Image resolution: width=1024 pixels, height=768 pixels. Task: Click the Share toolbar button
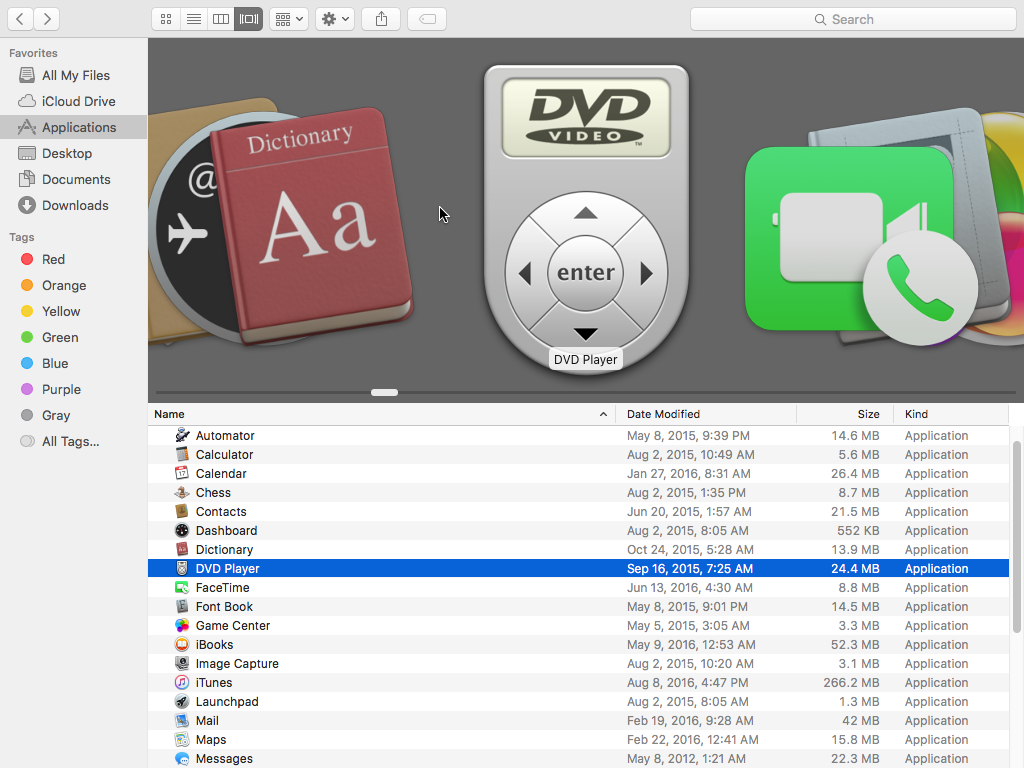coord(381,19)
